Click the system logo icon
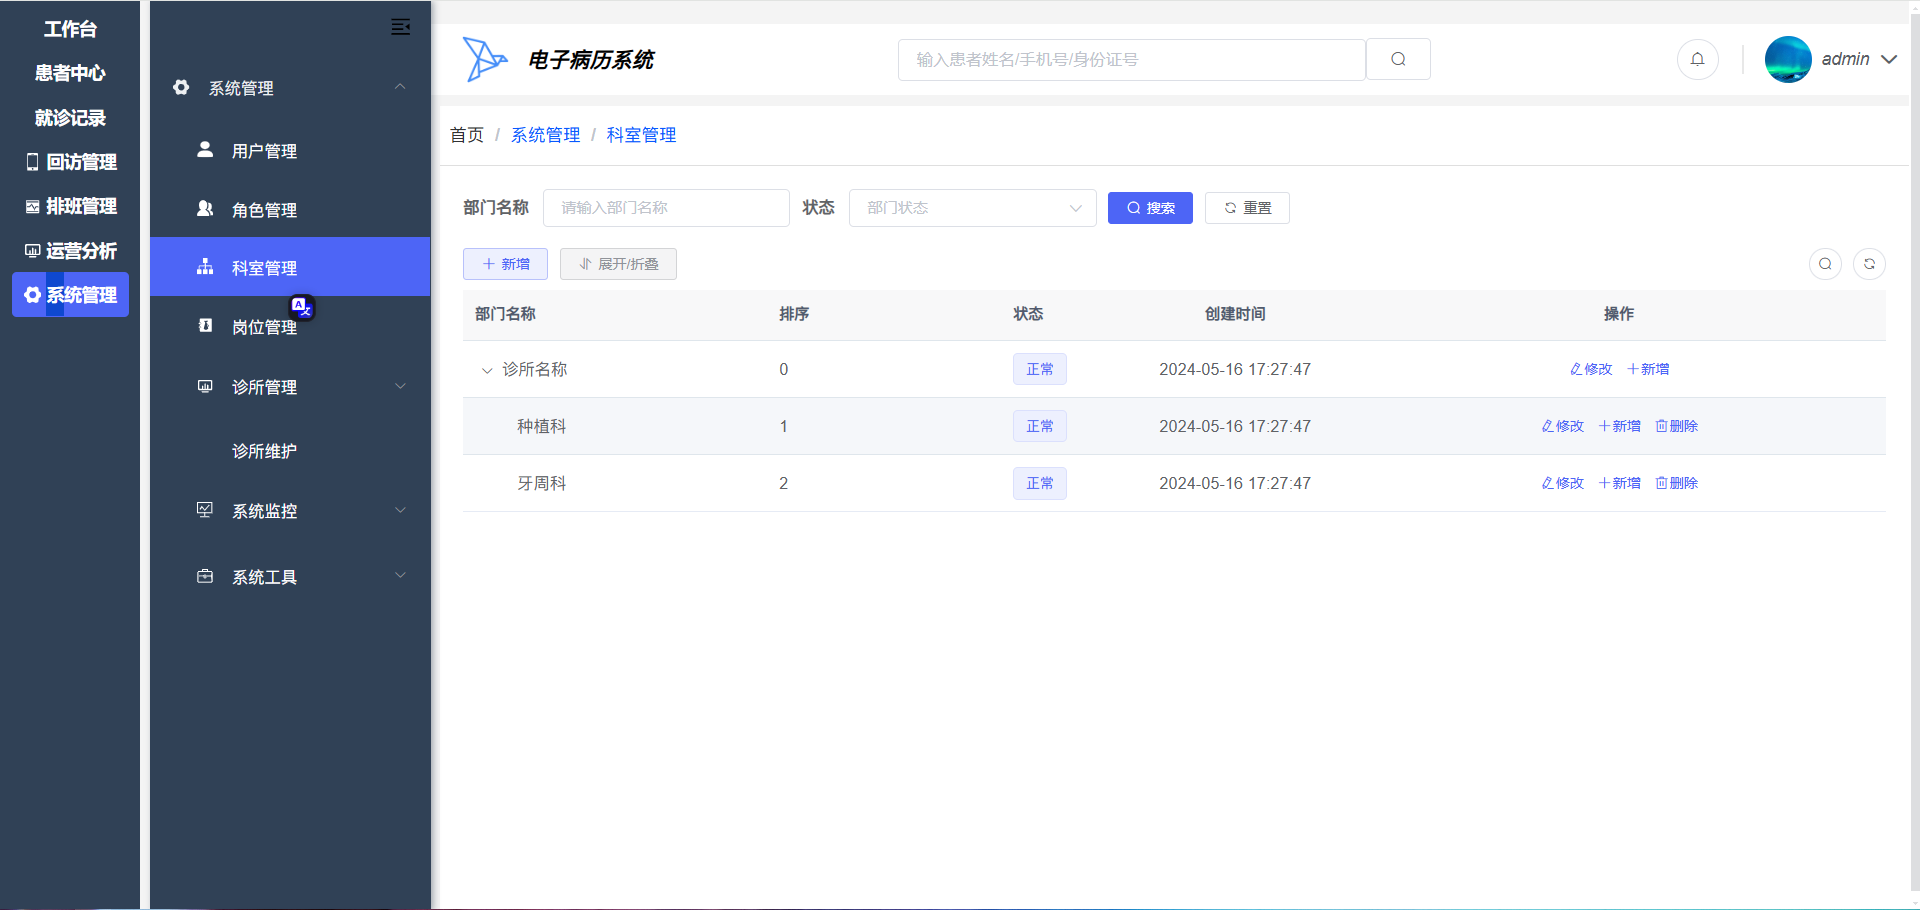 (x=485, y=59)
